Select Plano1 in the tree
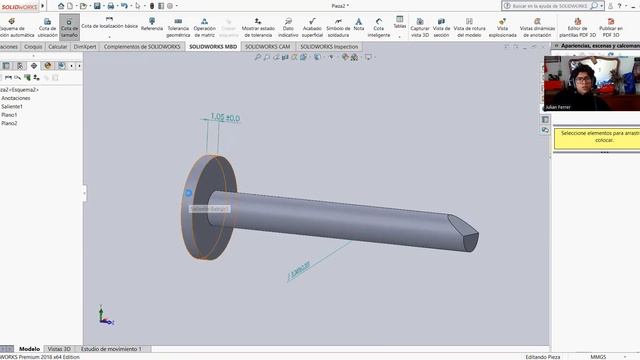 9,115
